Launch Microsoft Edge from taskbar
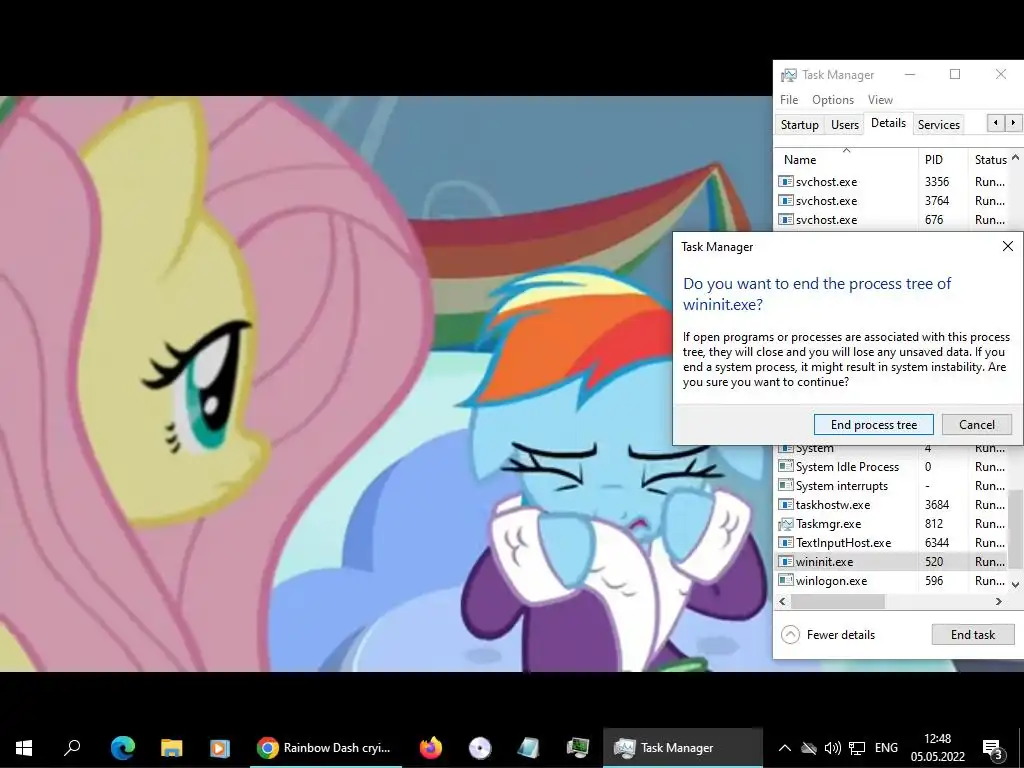1024x768 pixels. 123,747
